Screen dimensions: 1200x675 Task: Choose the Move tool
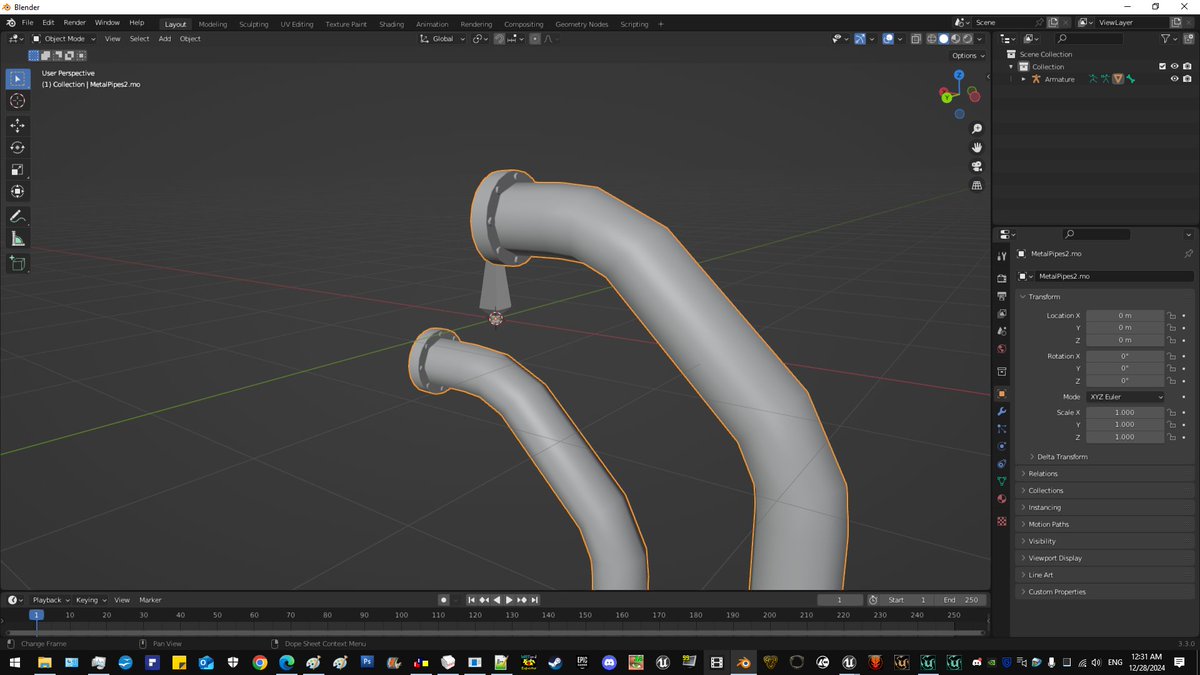(17, 125)
